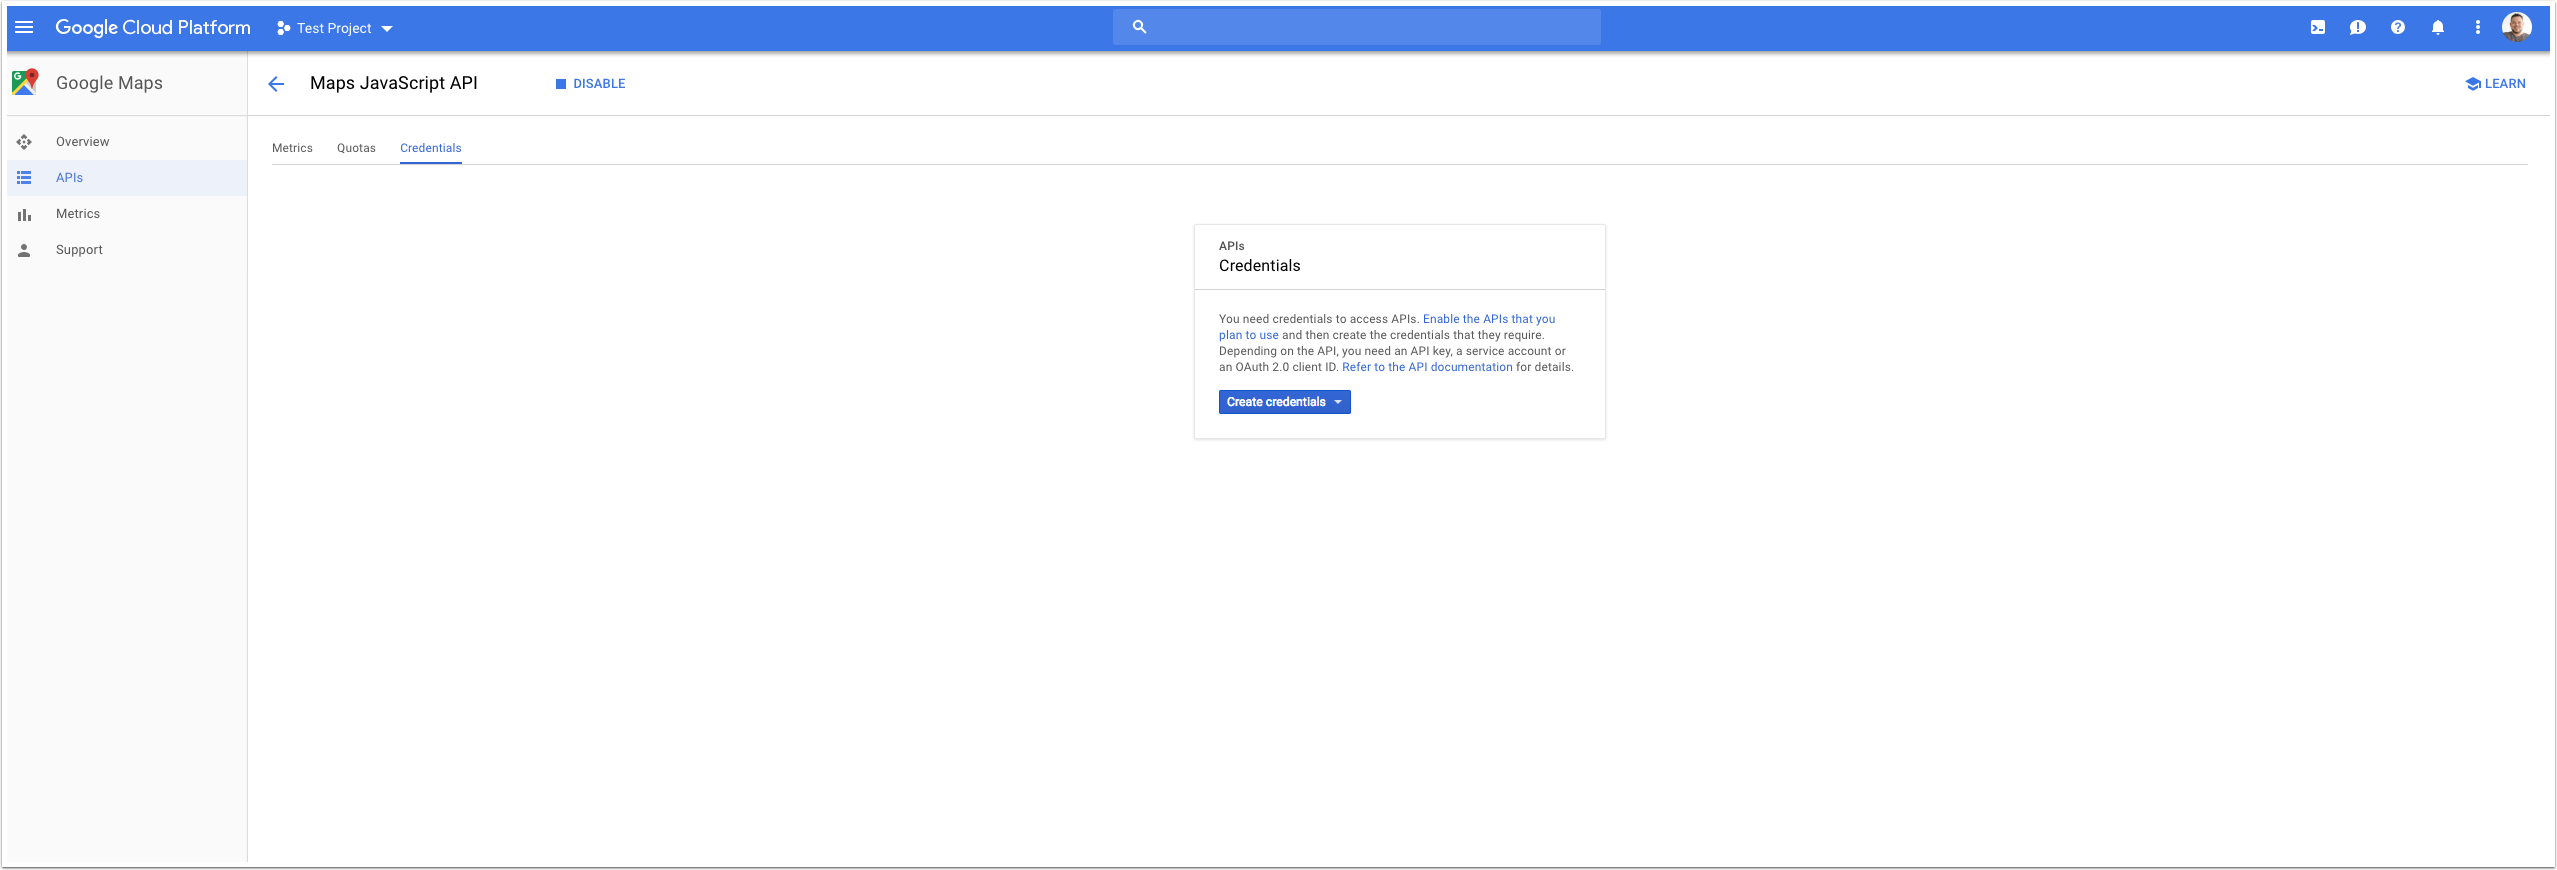Click the Google Cloud Platform logo text
This screenshot has width=2557, height=870.
153,28
